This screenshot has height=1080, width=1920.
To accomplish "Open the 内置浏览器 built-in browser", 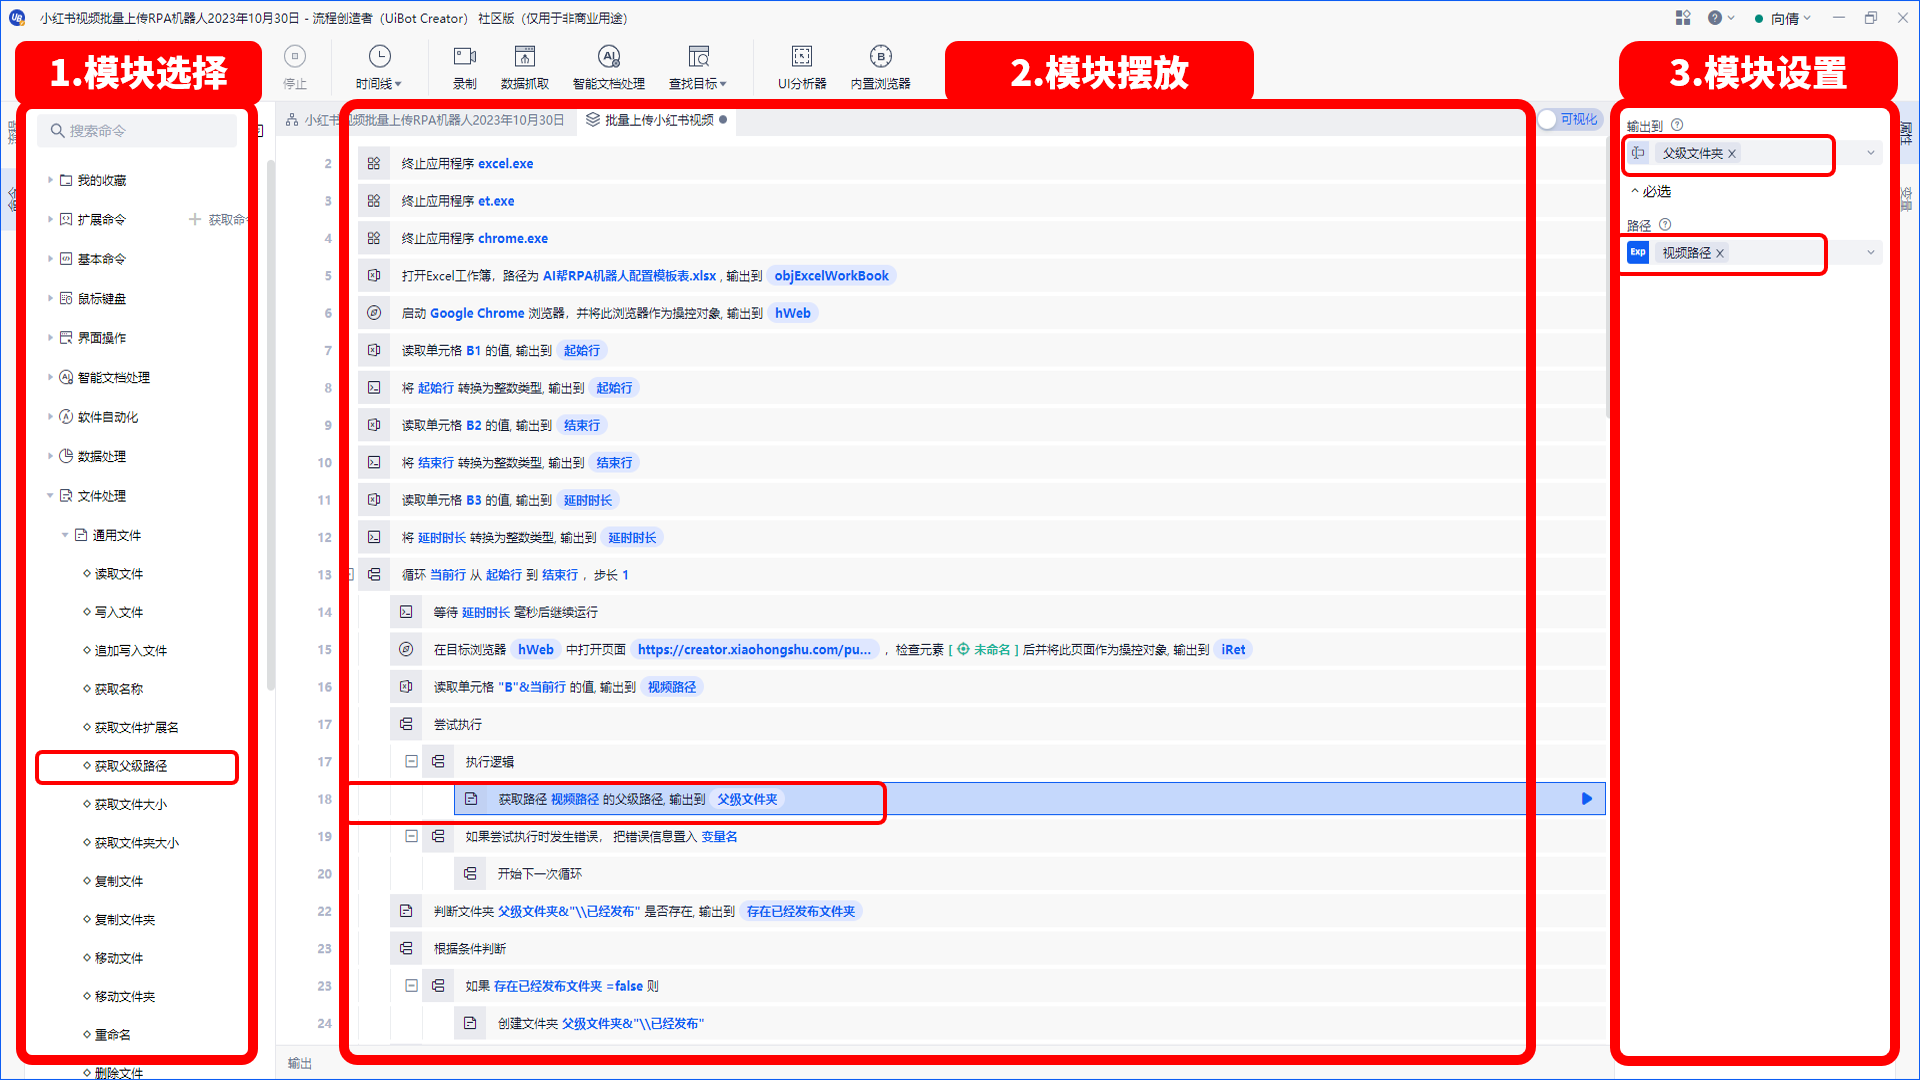I will click(881, 66).
